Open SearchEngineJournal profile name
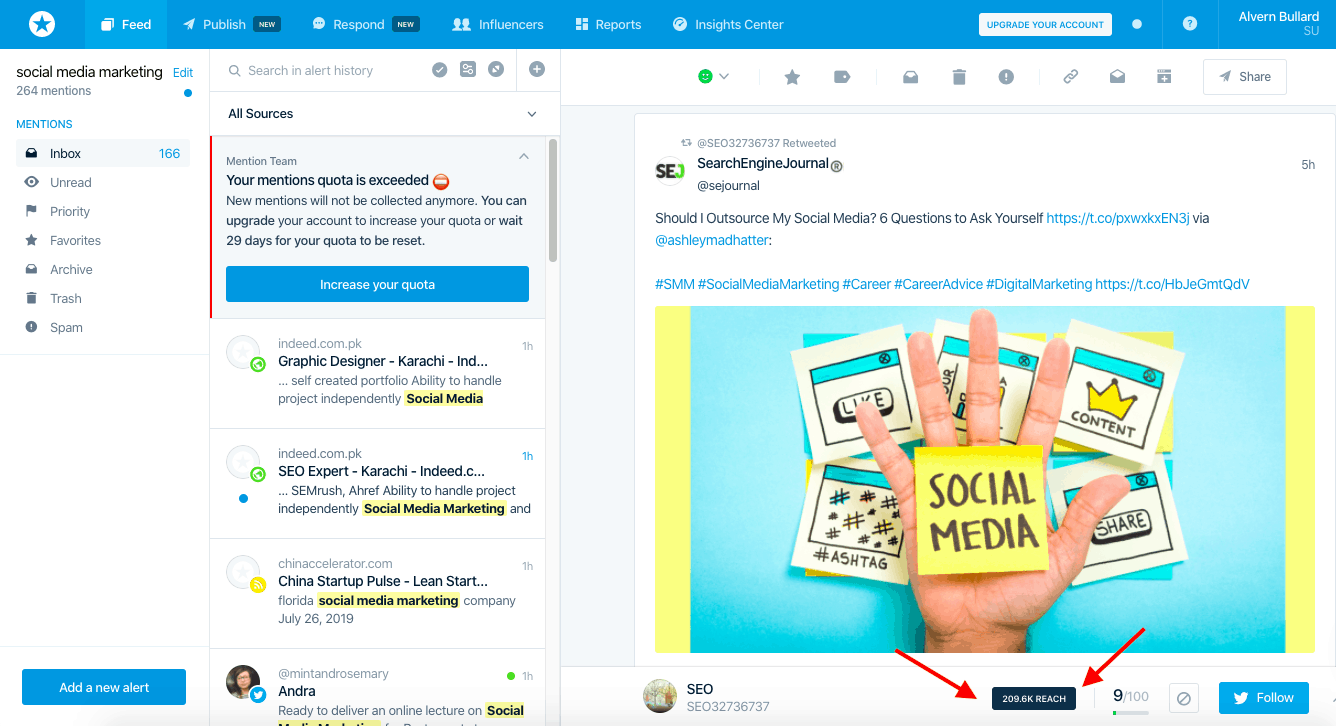Screen dimensions: 1336x726 point(763,164)
